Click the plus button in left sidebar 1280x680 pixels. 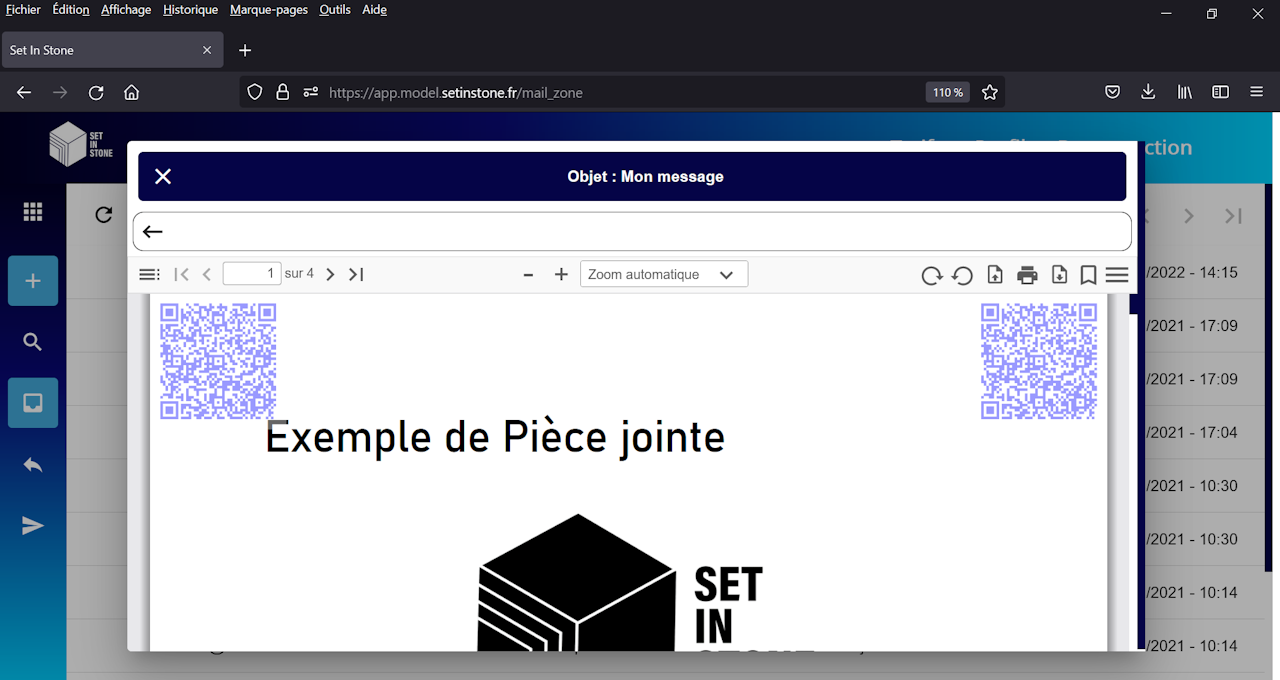click(x=33, y=281)
